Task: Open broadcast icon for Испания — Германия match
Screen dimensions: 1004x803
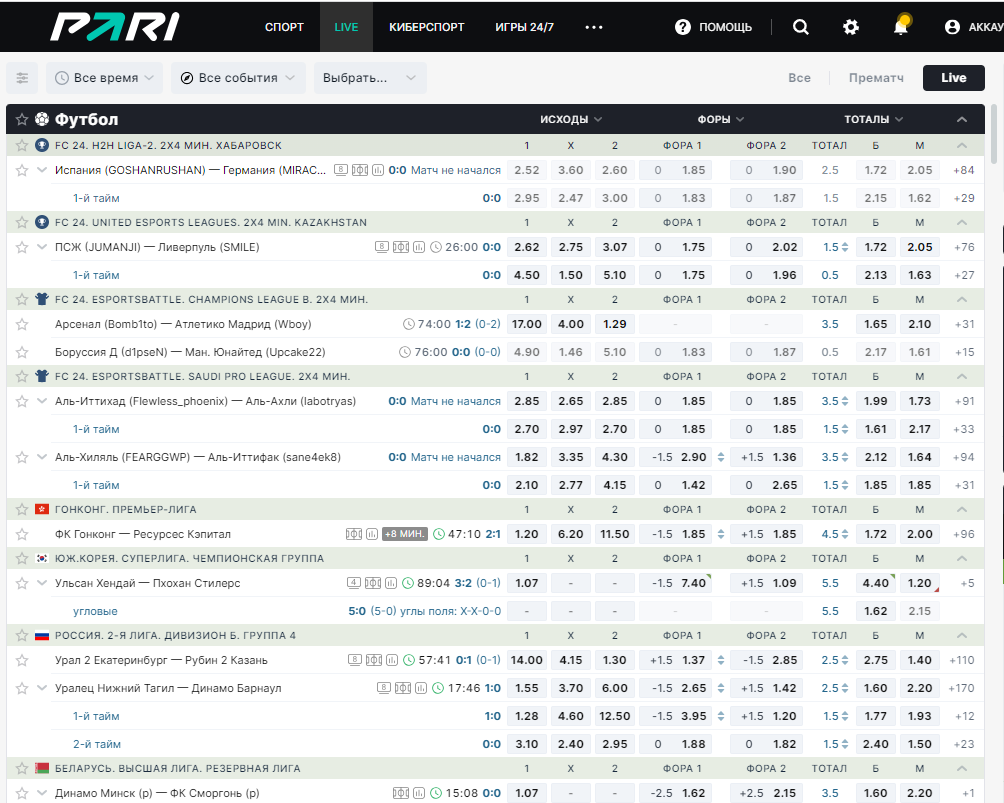Action: [x=341, y=170]
